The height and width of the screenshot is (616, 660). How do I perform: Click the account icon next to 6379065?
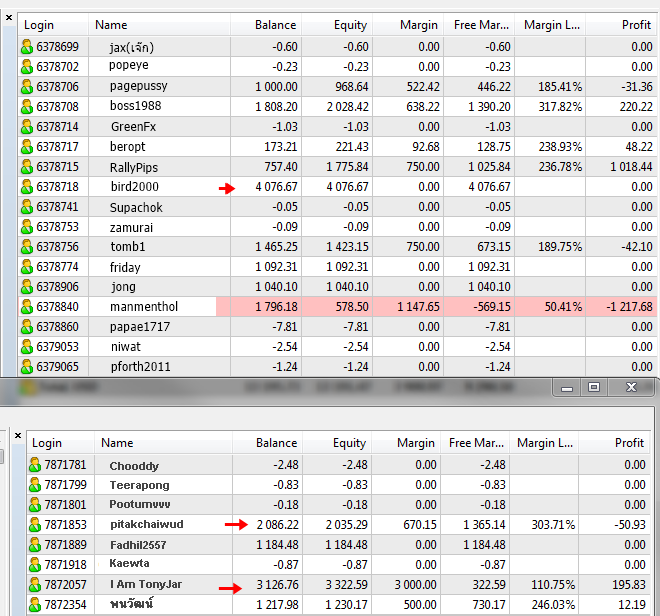click(27, 367)
